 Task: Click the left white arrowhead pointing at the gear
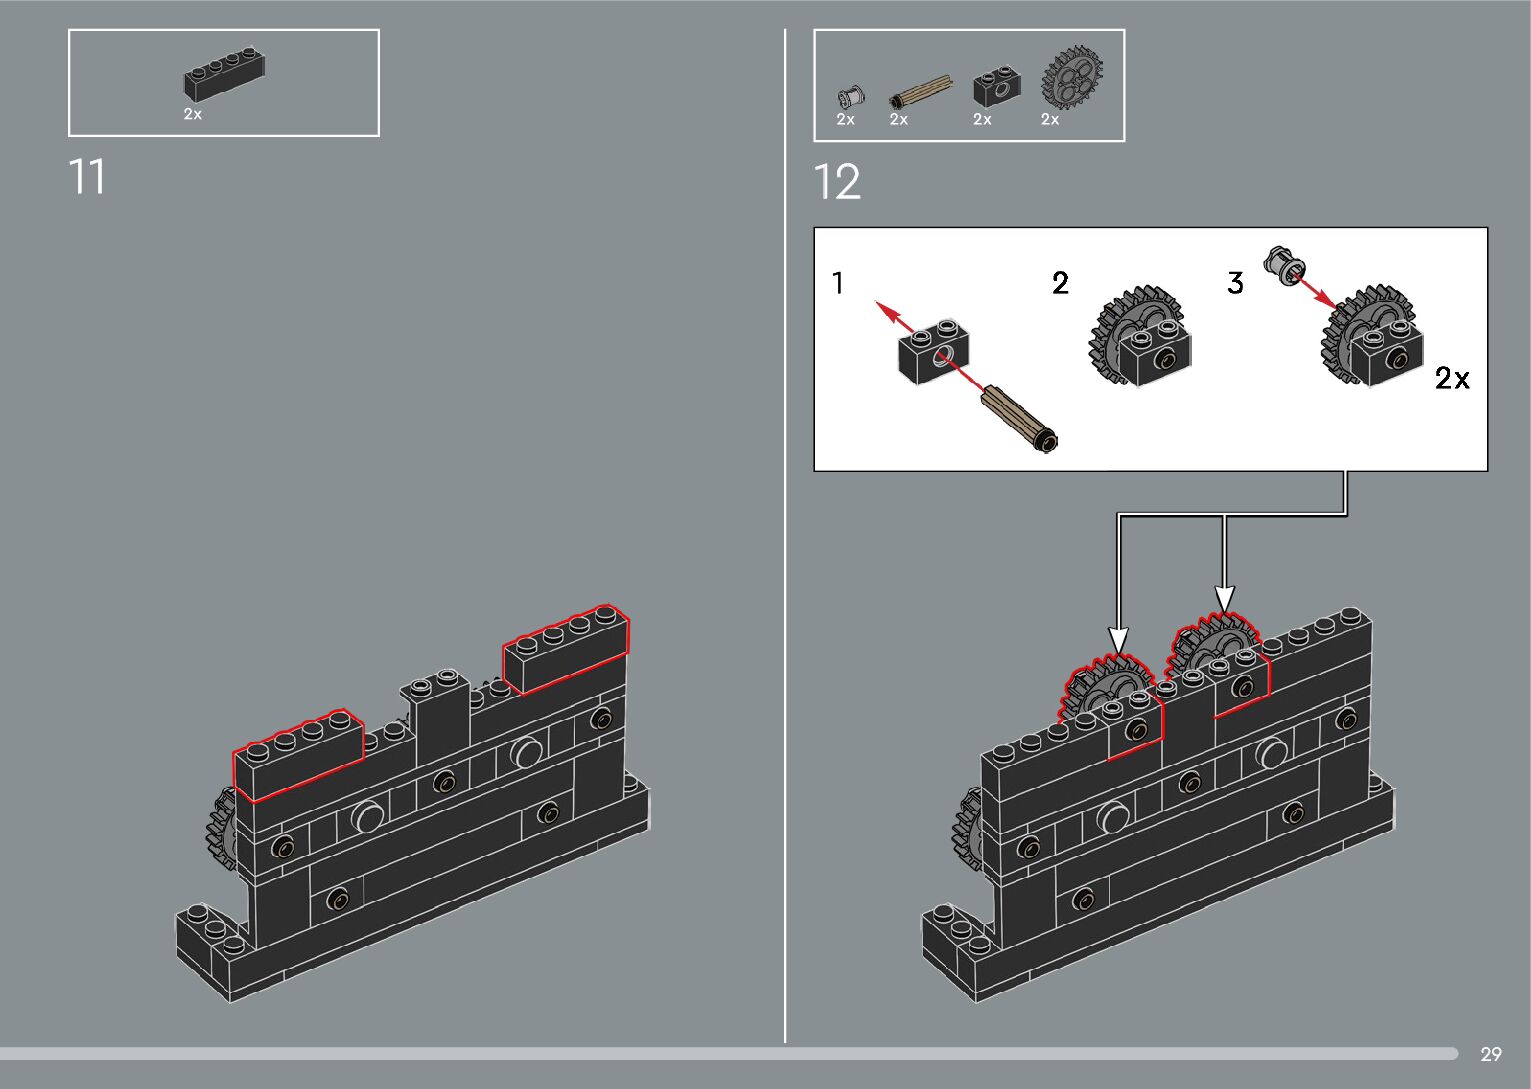pos(1119,640)
